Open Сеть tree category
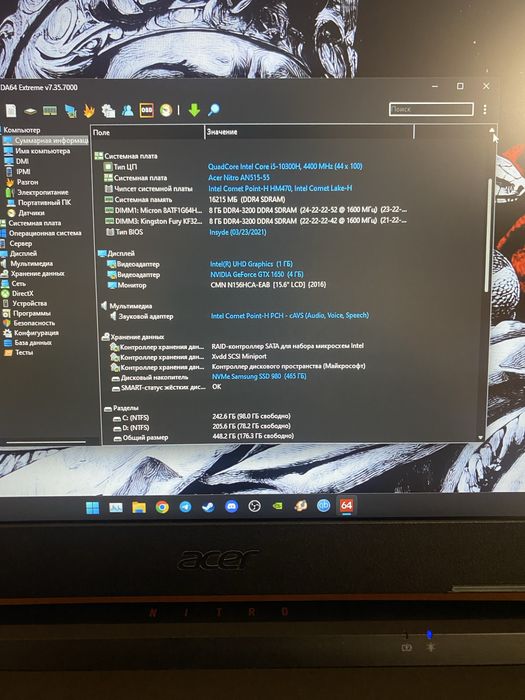 point(13,284)
